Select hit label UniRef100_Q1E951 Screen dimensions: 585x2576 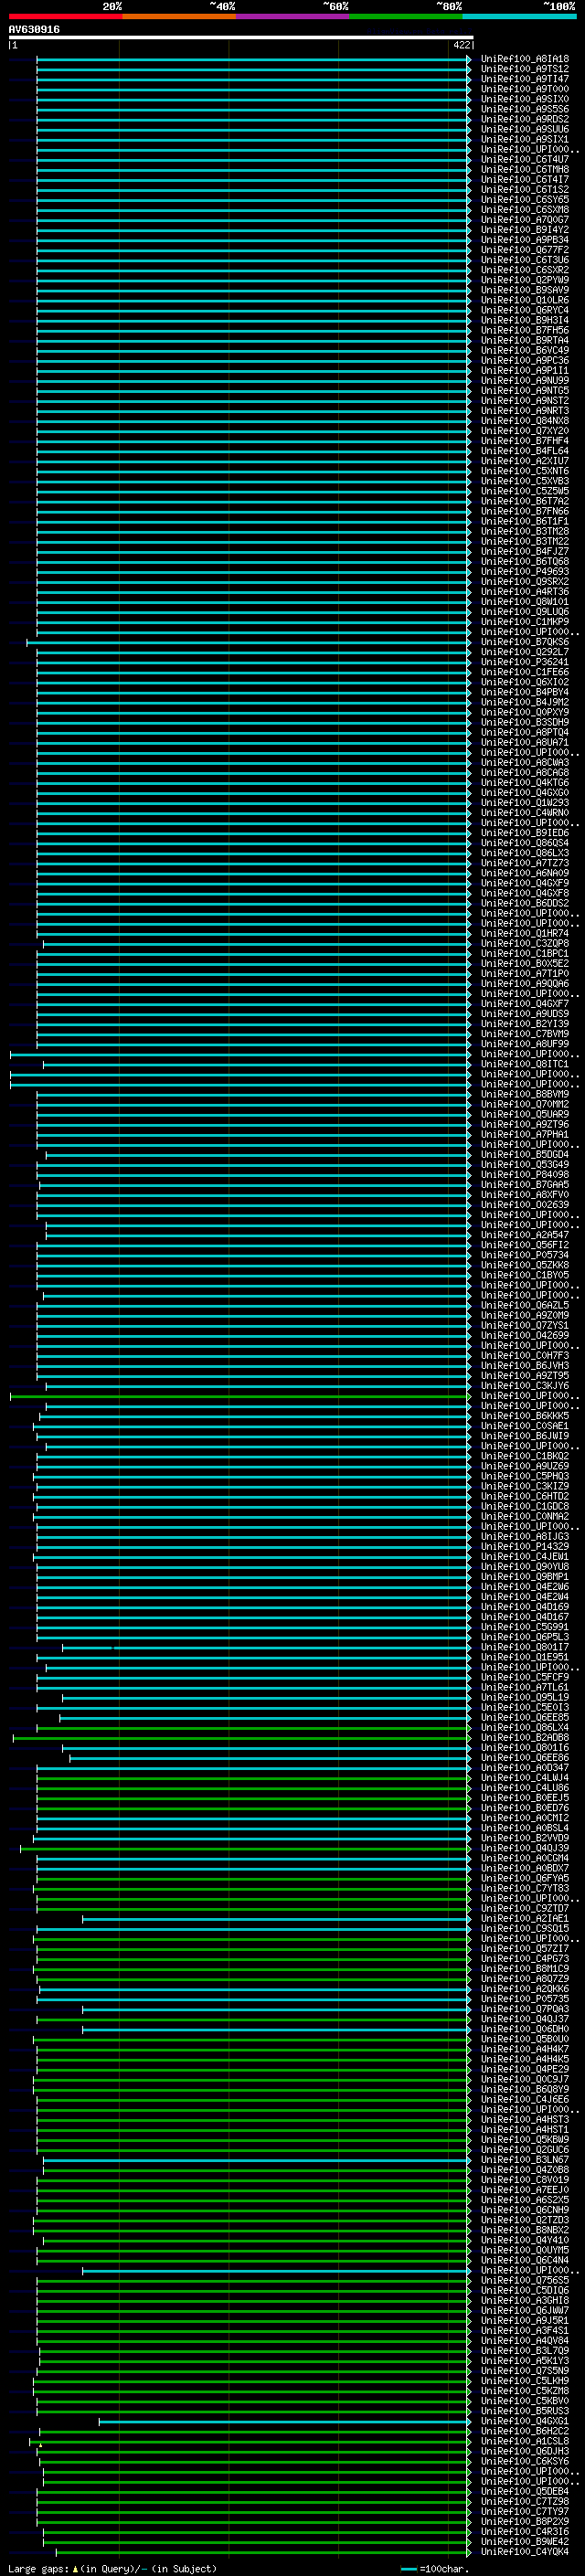(525, 1657)
